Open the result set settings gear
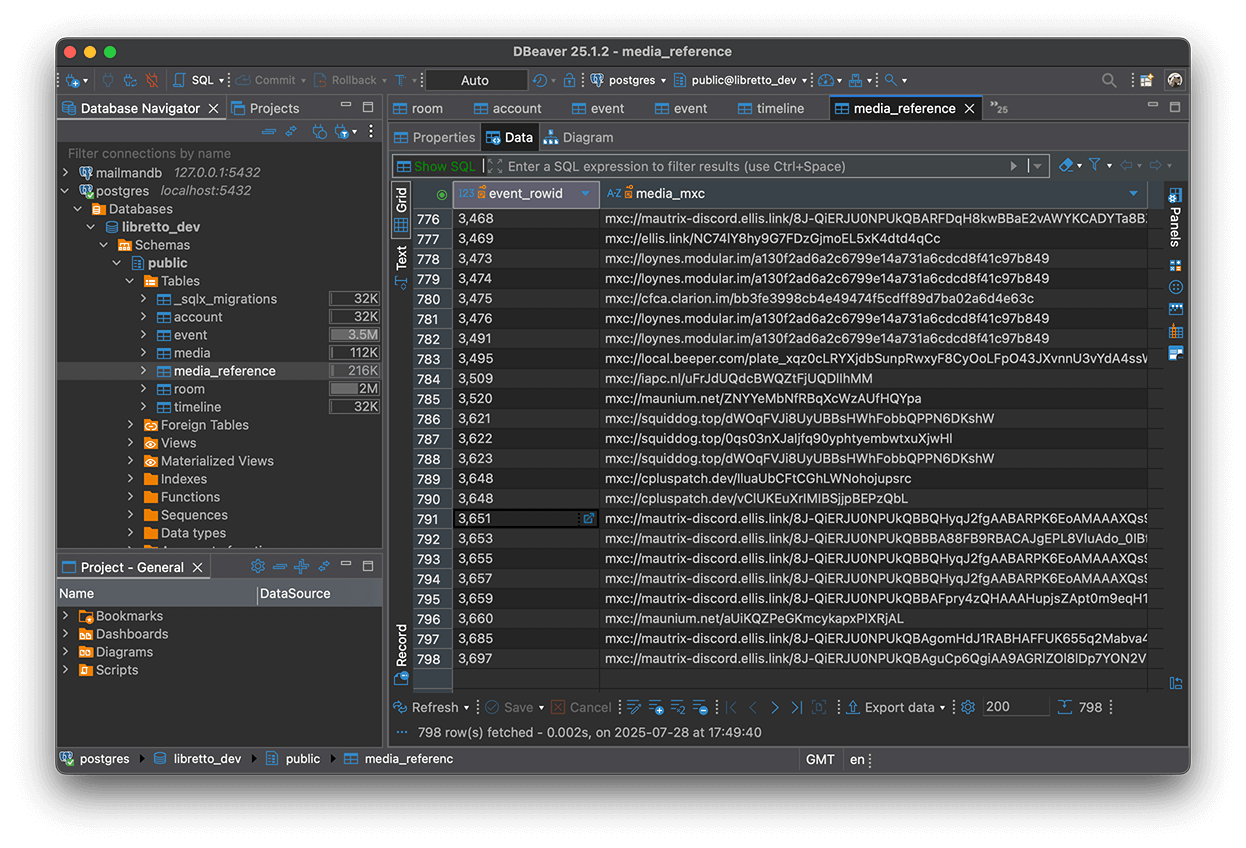Screen dimensions: 1246x848 [968, 707]
